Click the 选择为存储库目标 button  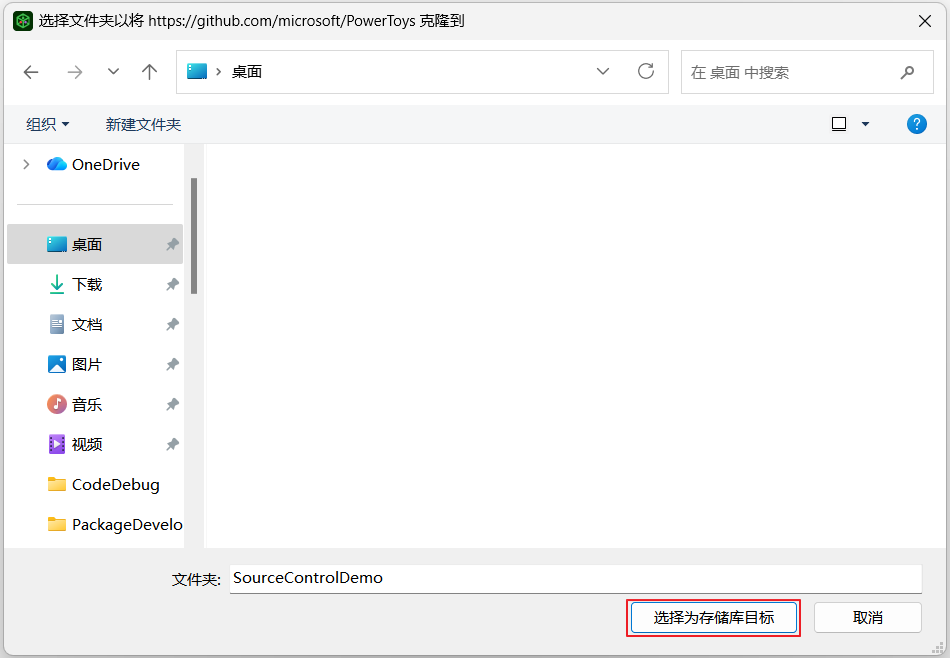pos(714,617)
